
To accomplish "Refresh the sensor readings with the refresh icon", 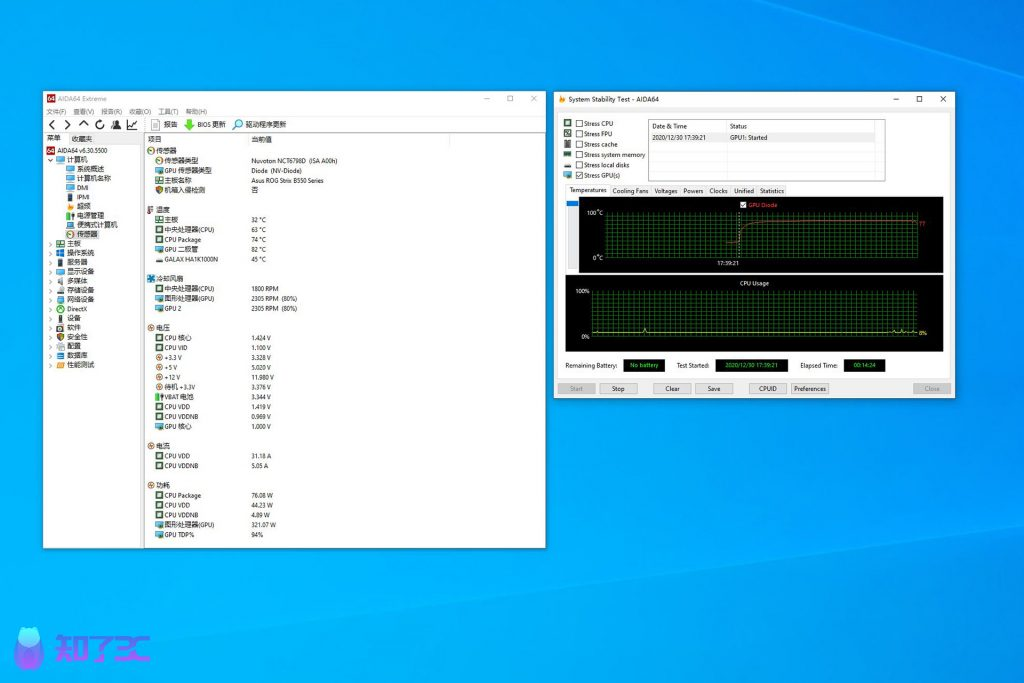I will pyautogui.click(x=99, y=124).
